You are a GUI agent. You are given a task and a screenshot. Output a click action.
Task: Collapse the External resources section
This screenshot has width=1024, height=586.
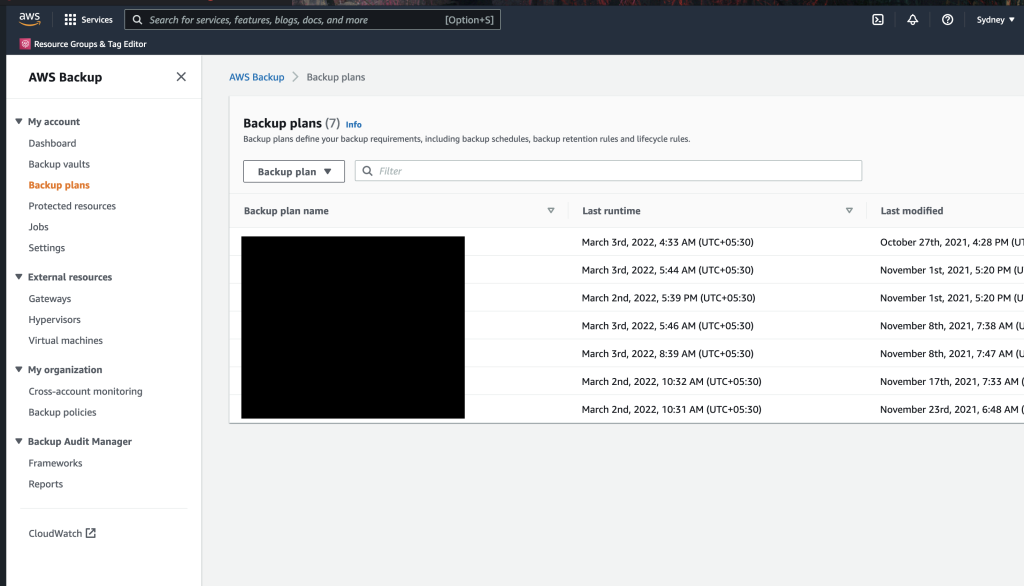click(18, 277)
